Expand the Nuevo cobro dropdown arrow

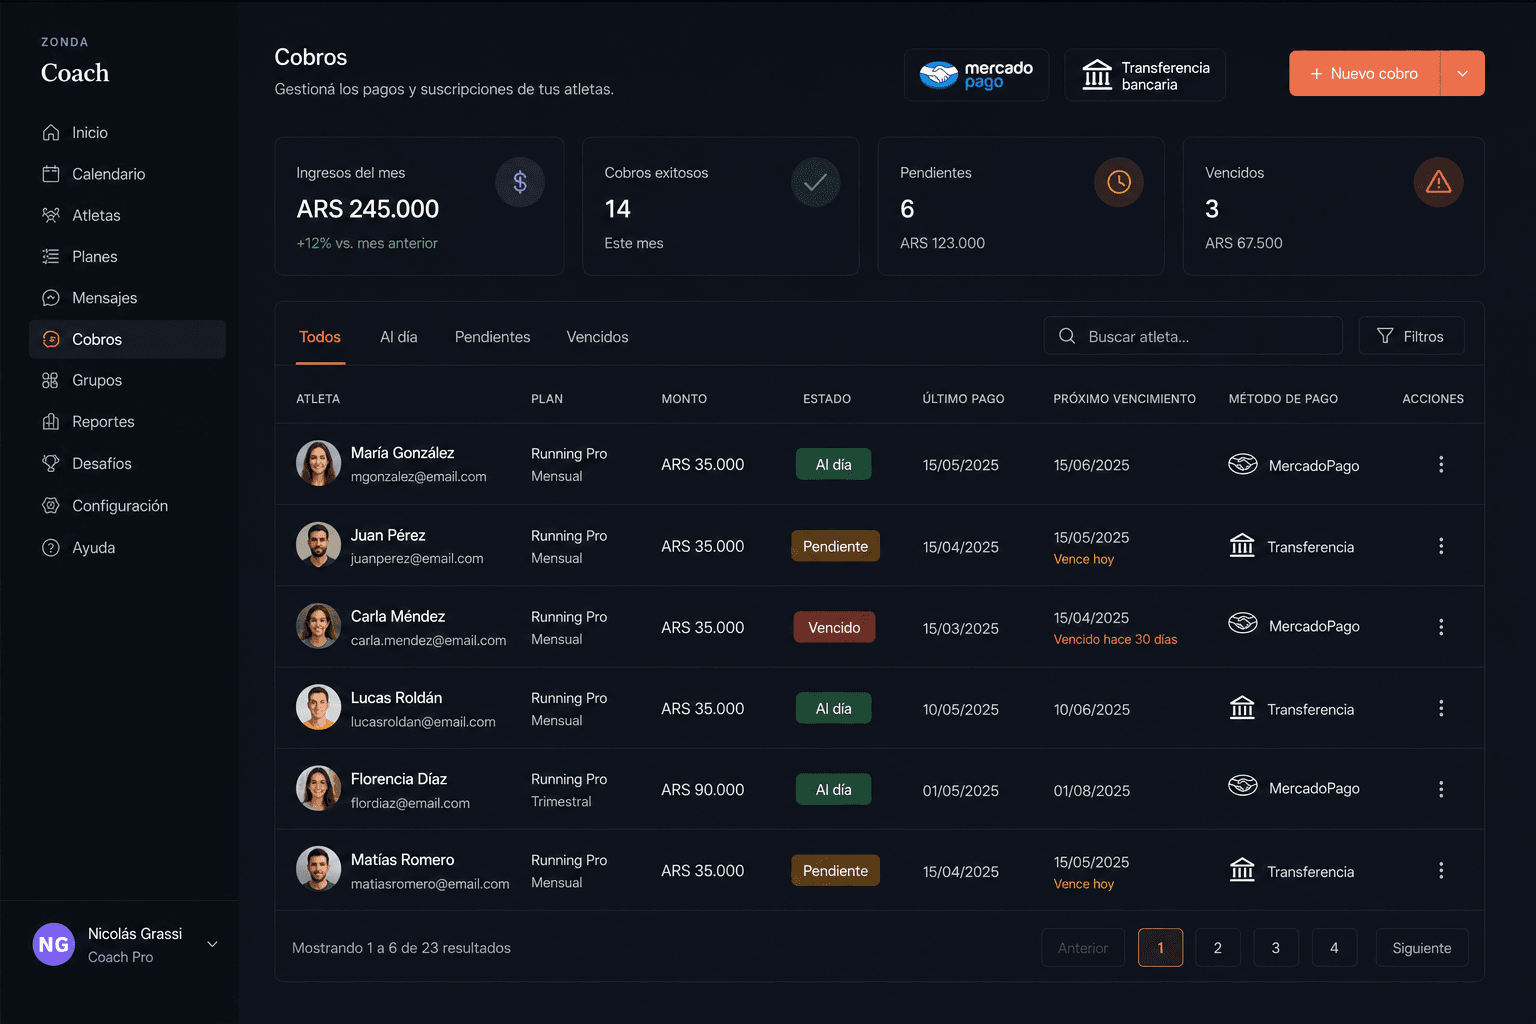coord(1463,74)
